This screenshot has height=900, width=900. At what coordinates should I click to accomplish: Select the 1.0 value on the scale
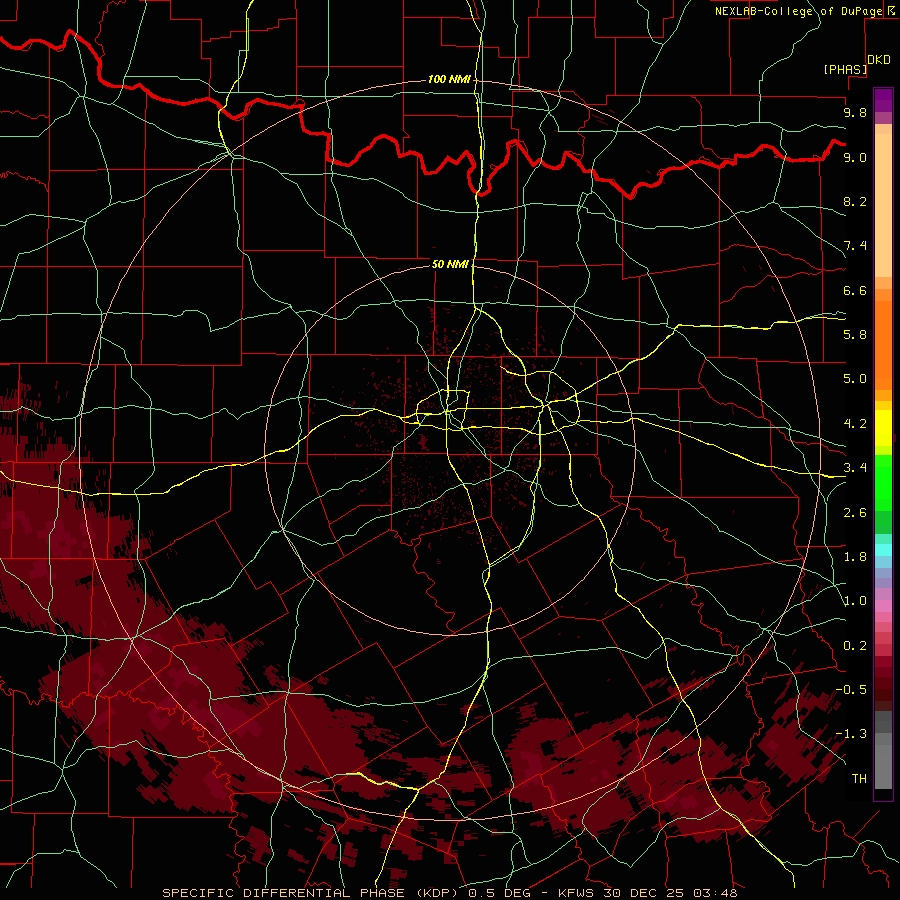[855, 601]
